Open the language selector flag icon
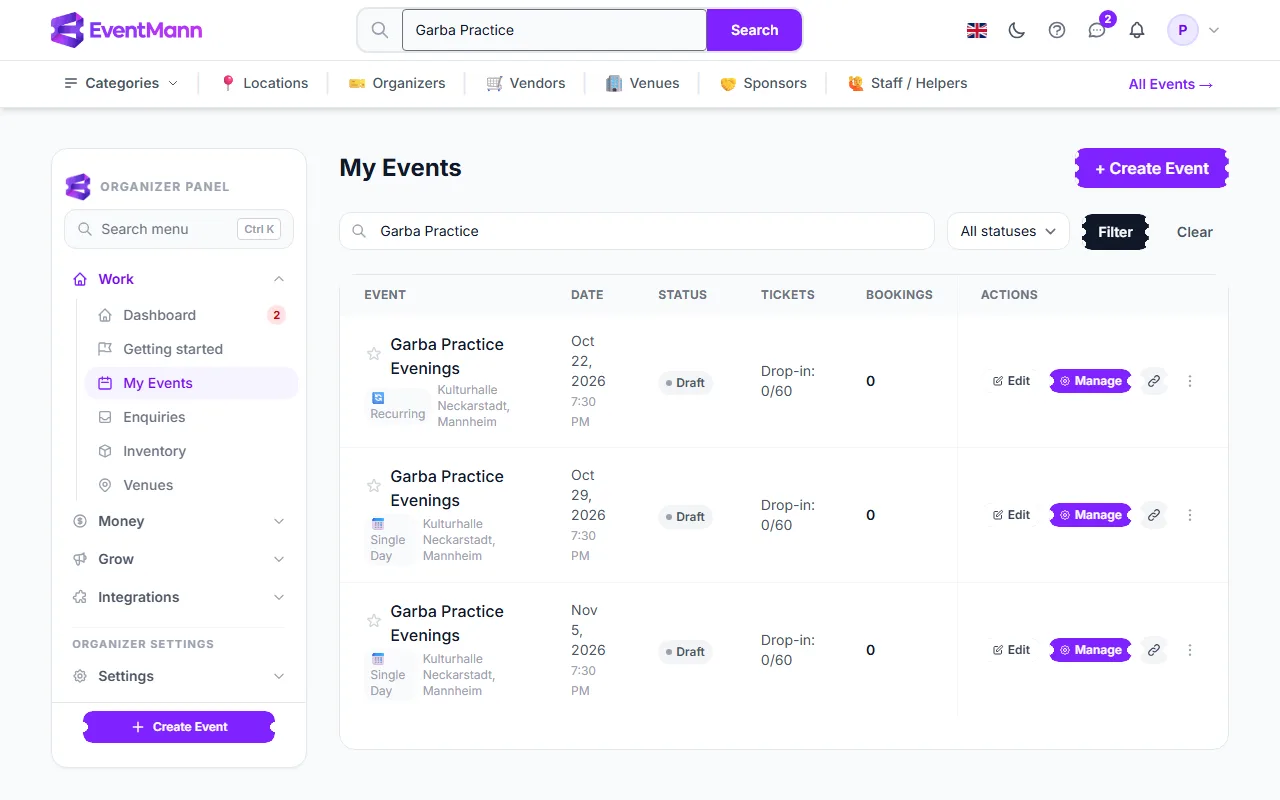 pos(977,30)
